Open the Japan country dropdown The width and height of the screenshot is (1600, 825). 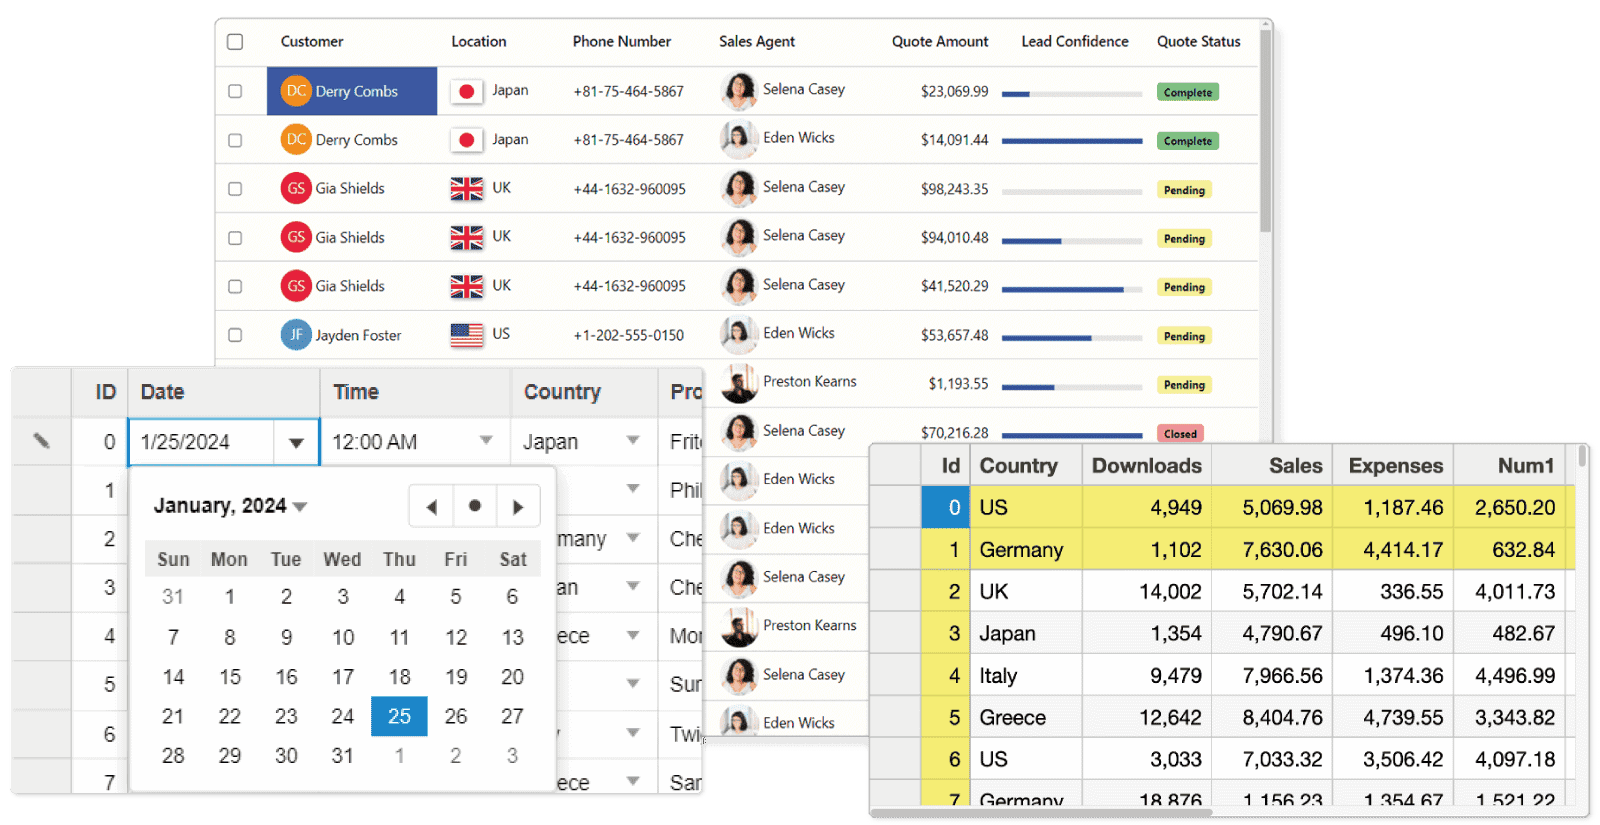(x=632, y=441)
